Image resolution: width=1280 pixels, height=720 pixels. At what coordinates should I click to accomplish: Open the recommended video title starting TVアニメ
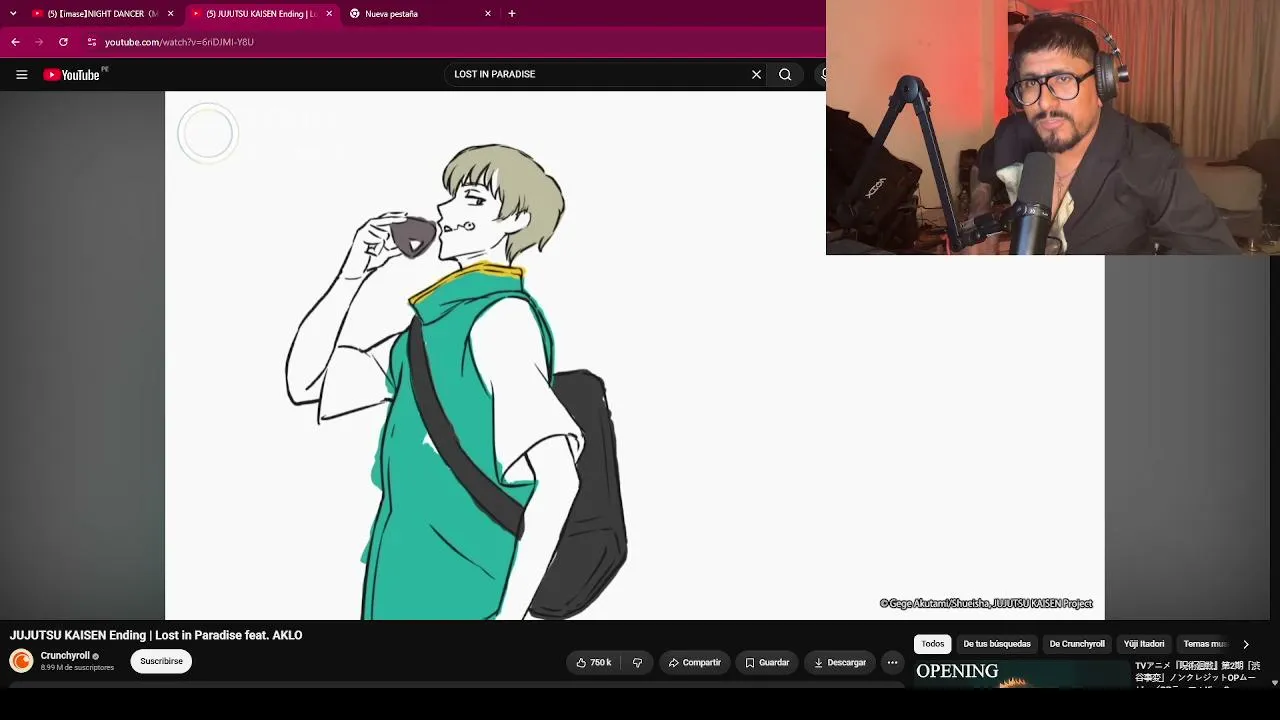point(1197,672)
